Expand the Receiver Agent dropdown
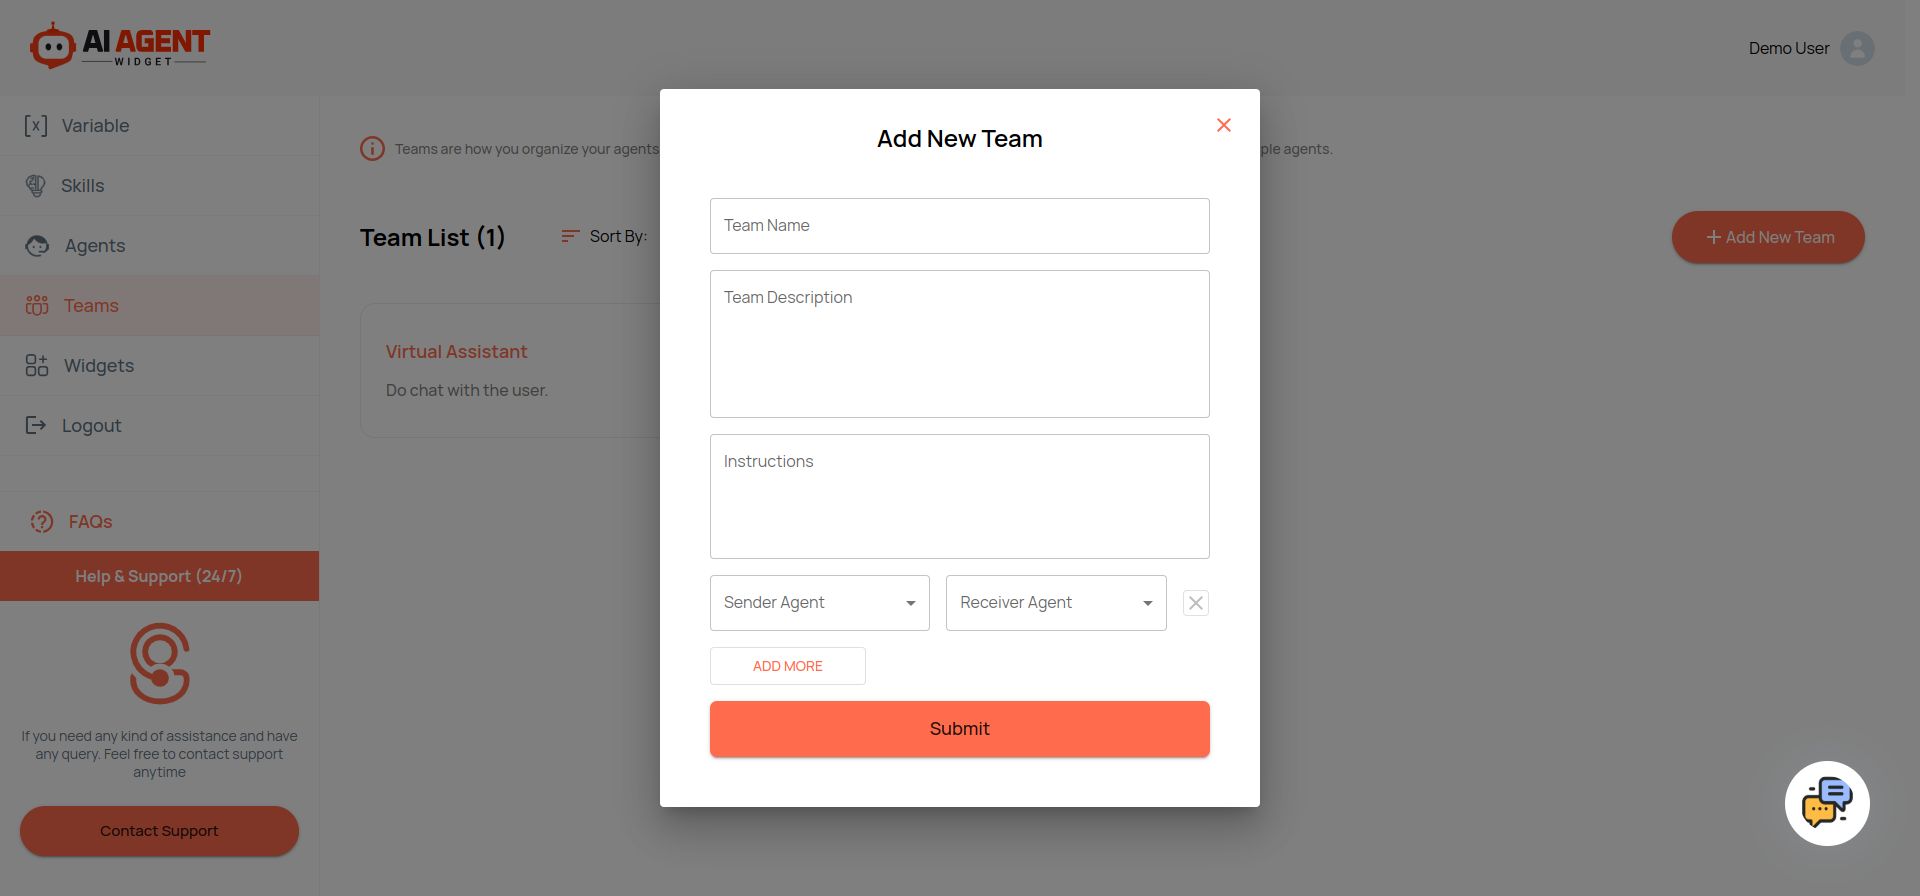This screenshot has width=1920, height=896. pyautogui.click(x=1055, y=603)
